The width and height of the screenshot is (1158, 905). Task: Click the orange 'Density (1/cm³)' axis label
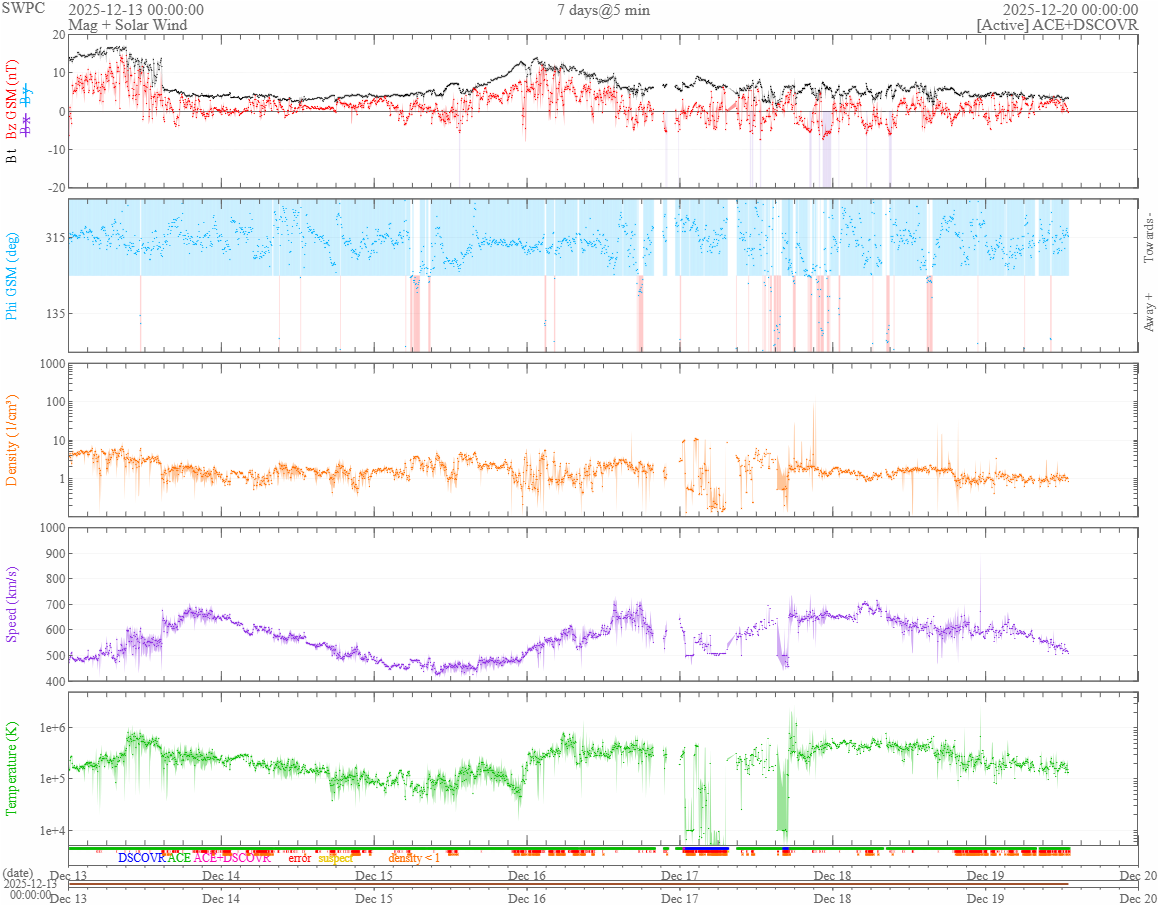(12, 440)
